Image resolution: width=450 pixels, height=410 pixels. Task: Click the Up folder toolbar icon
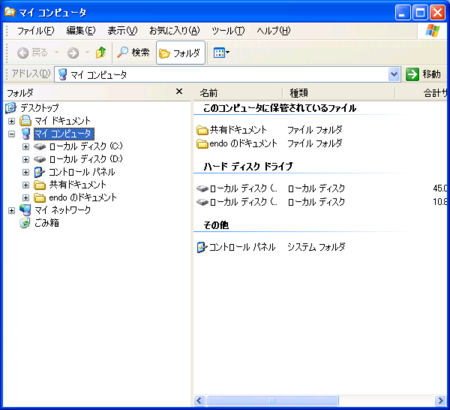click(101, 53)
